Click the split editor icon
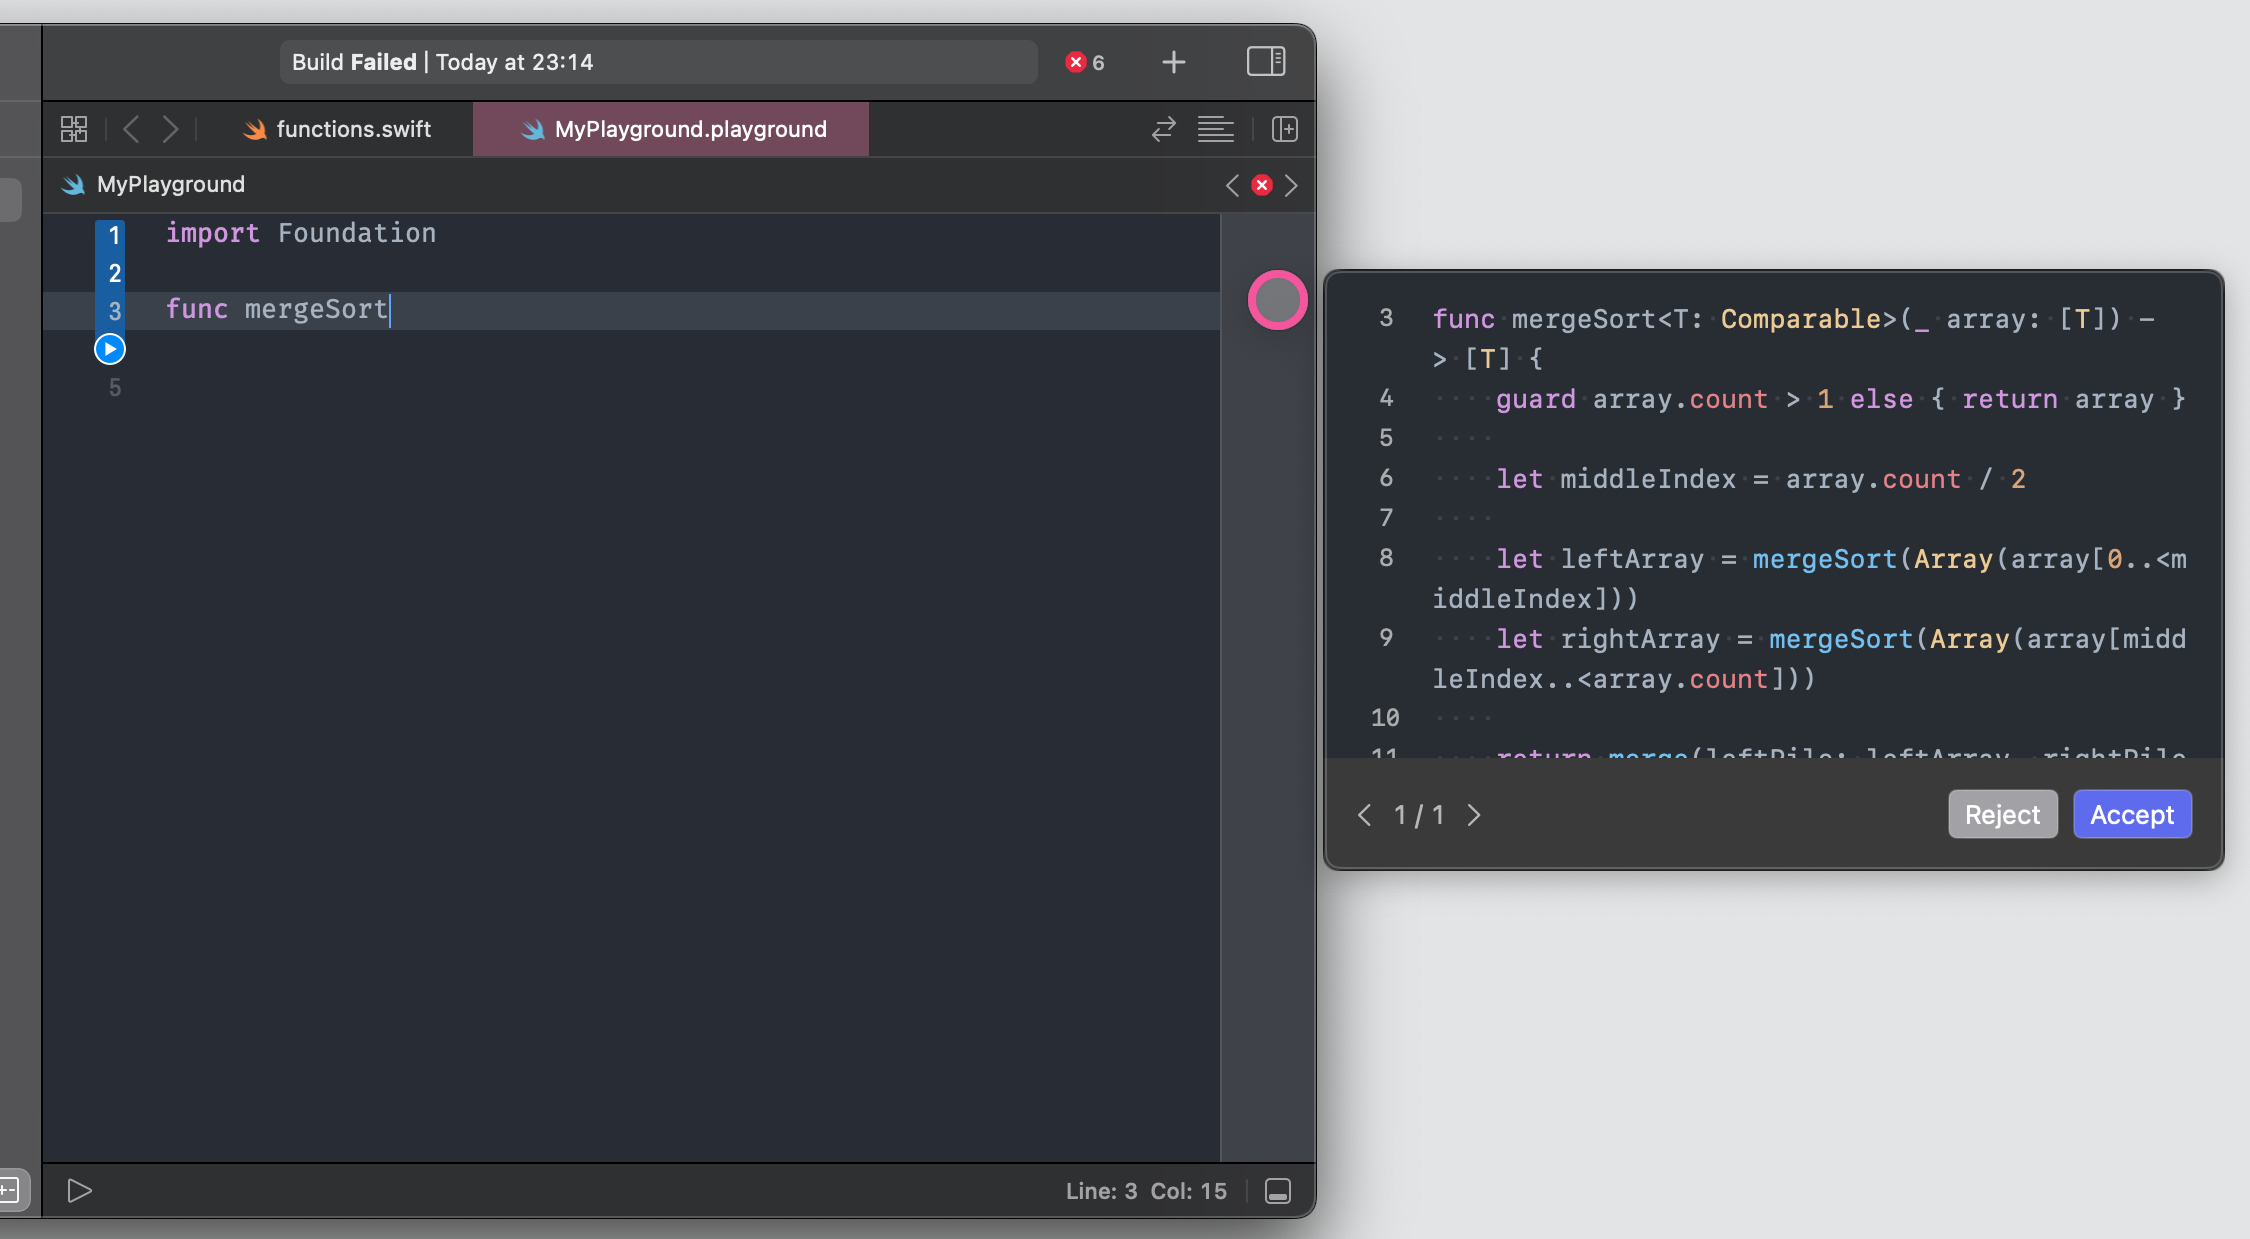The image size is (2250, 1239). point(1284,128)
